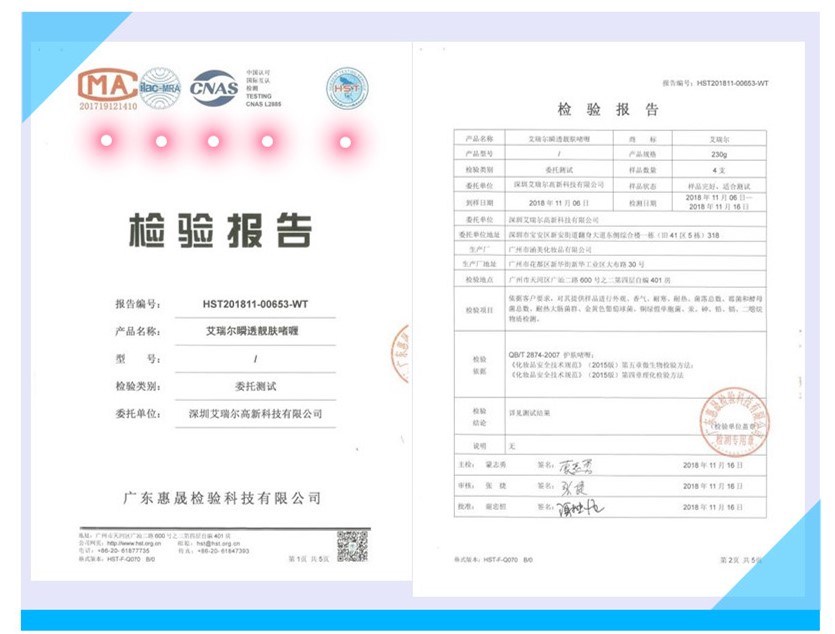Click cover product name 艾瑞尔瞬透靓肤啫喱
This screenshot has height=634, width=835.
252,331
